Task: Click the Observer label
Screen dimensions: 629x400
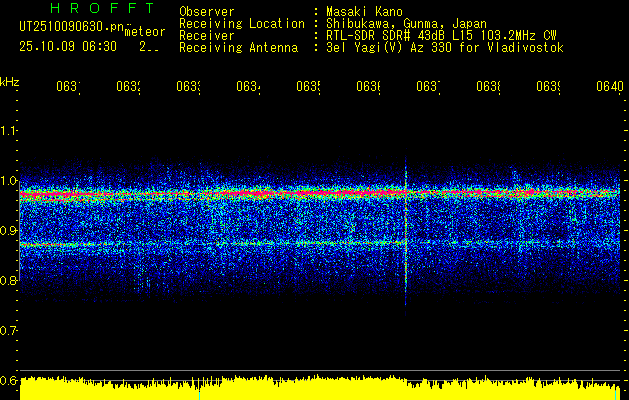Action: [x=207, y=12]
